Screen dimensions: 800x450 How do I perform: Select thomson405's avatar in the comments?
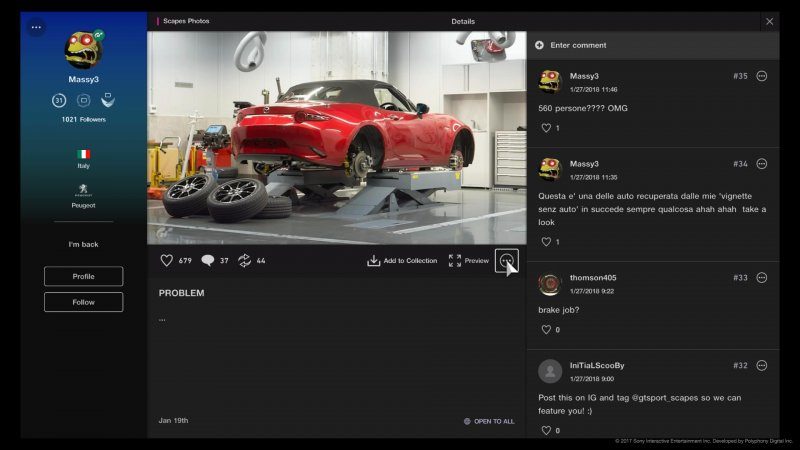point(550,285)
